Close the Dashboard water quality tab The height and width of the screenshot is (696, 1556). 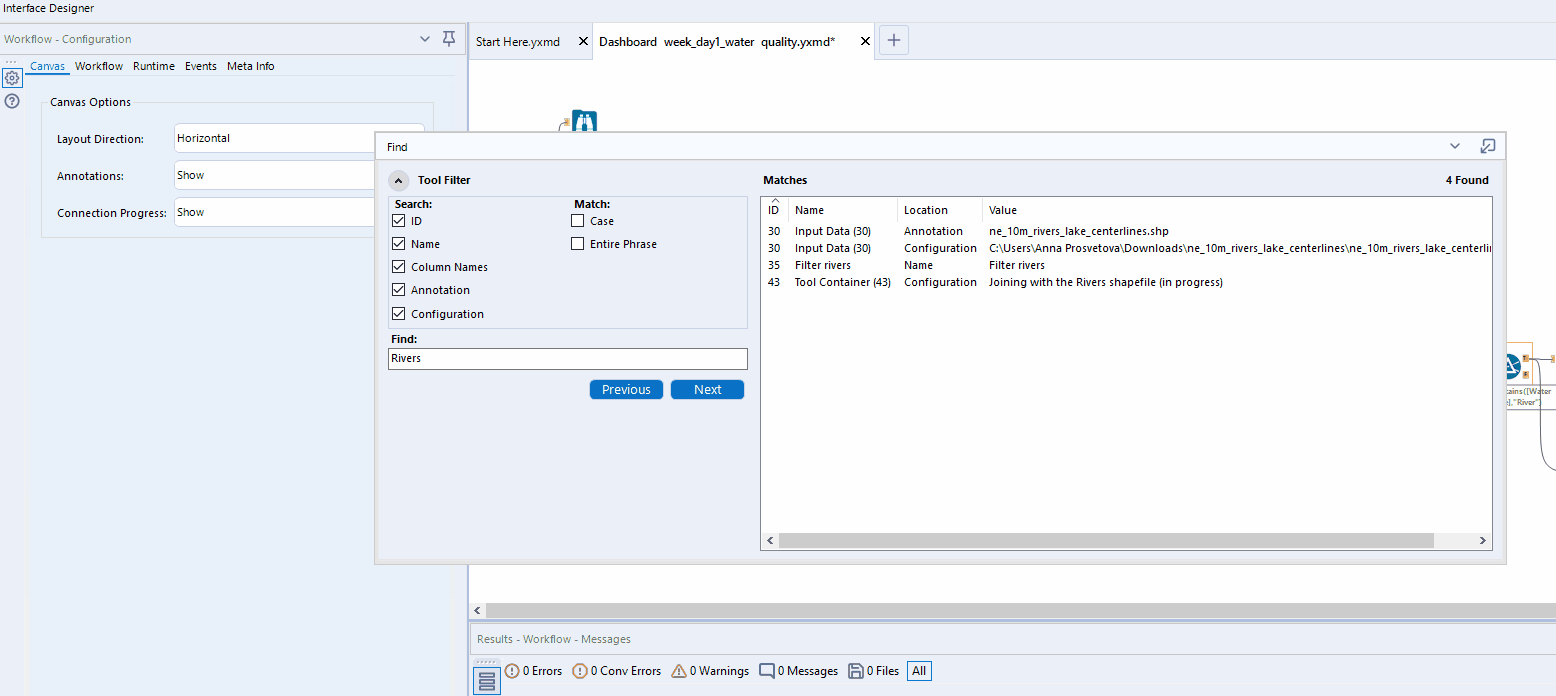click(x=865, y=42)
